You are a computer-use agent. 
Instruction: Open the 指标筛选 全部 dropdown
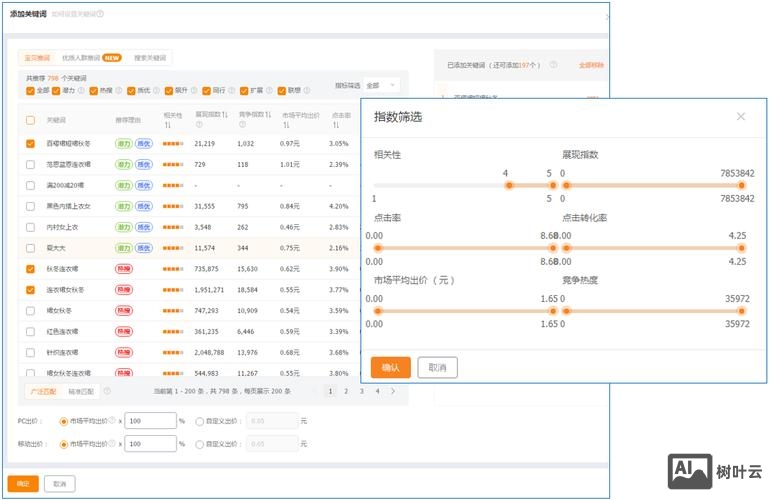(x=381, y=86)
